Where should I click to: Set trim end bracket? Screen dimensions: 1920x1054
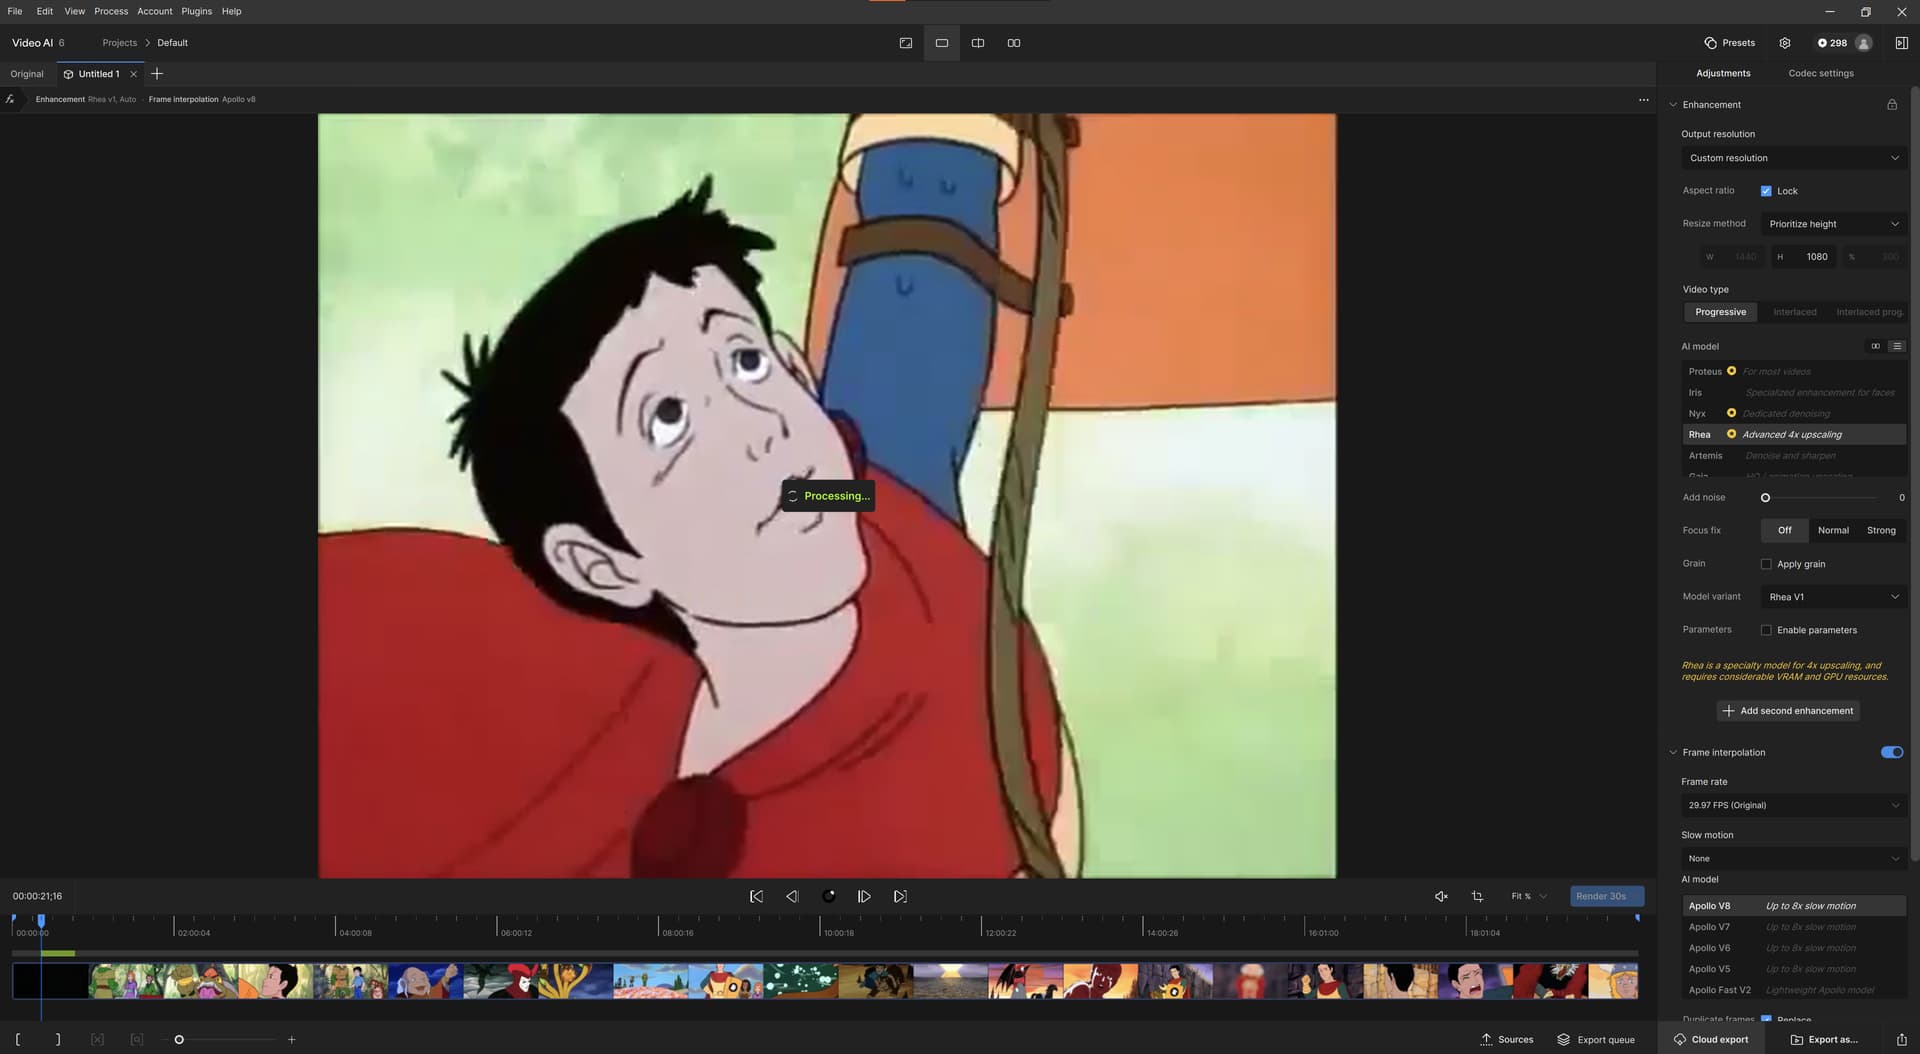tap(58, 1040)
